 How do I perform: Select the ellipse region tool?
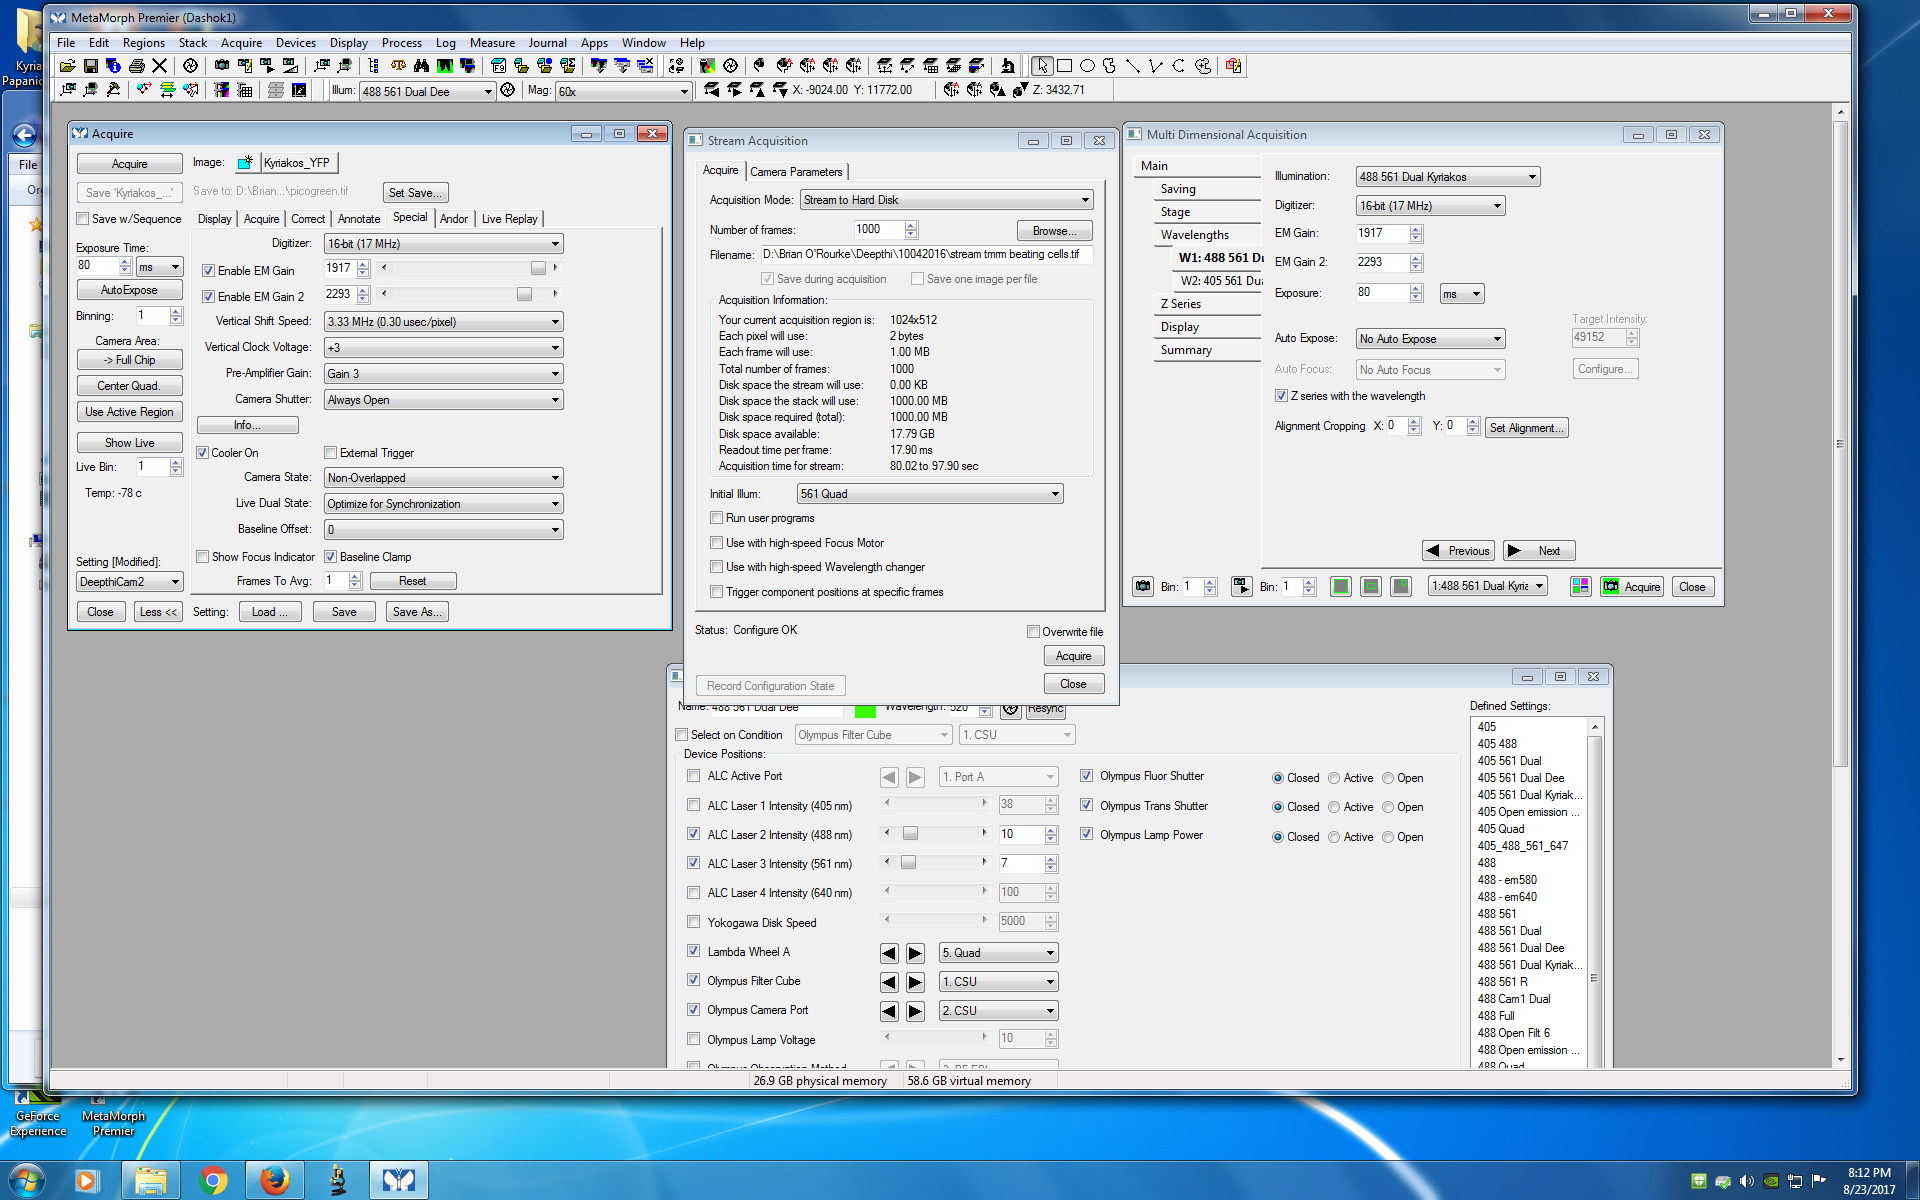[1087, 66]
